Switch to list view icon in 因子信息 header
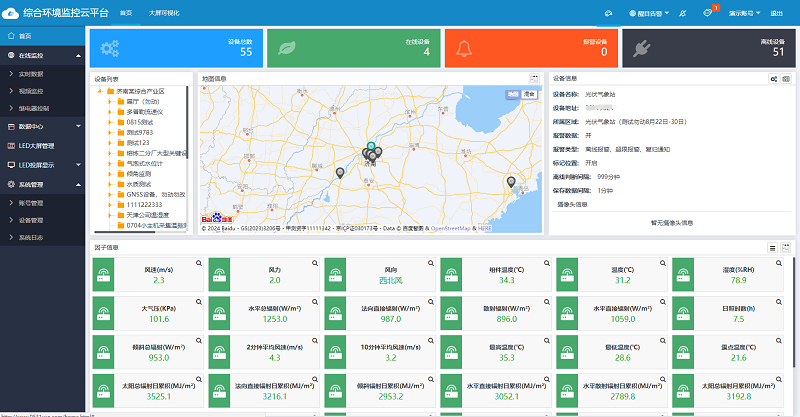 pos(772,248)
